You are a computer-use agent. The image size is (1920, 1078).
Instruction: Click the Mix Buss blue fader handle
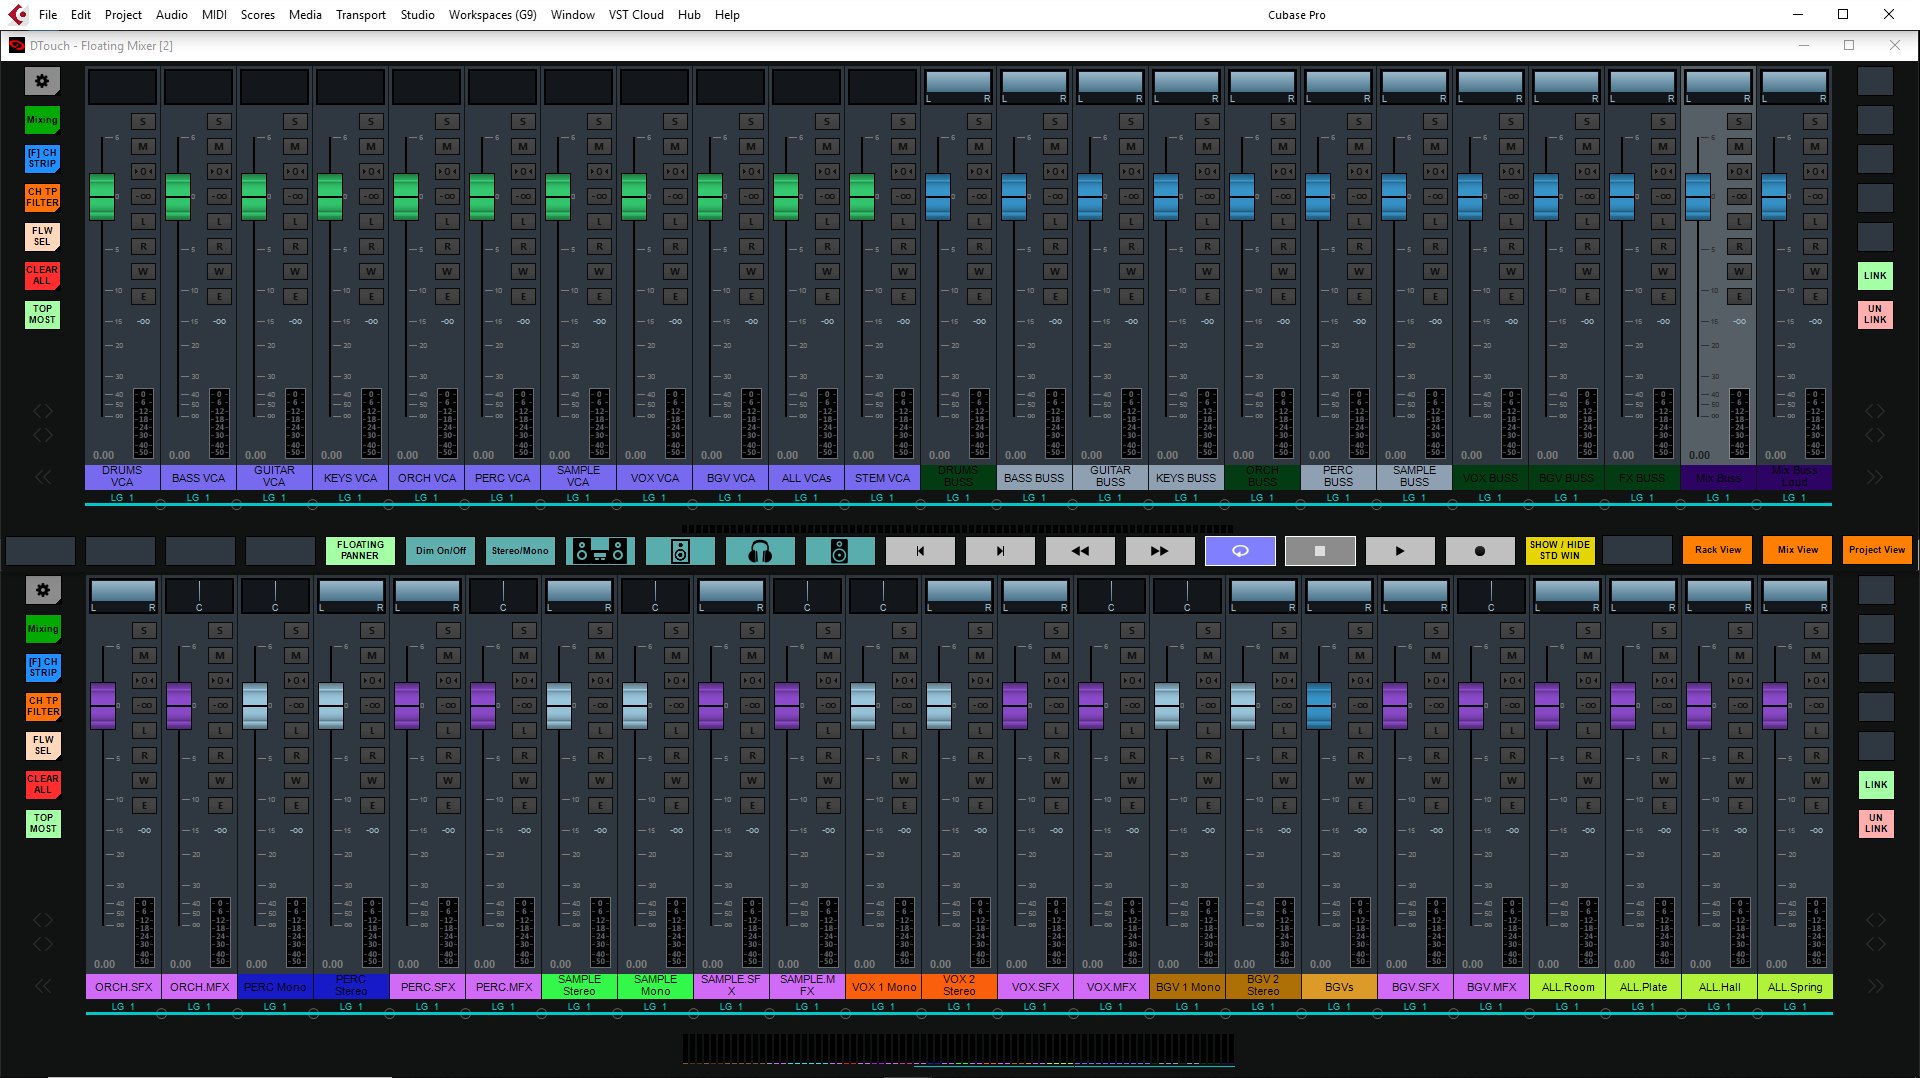click(1698, 196)
